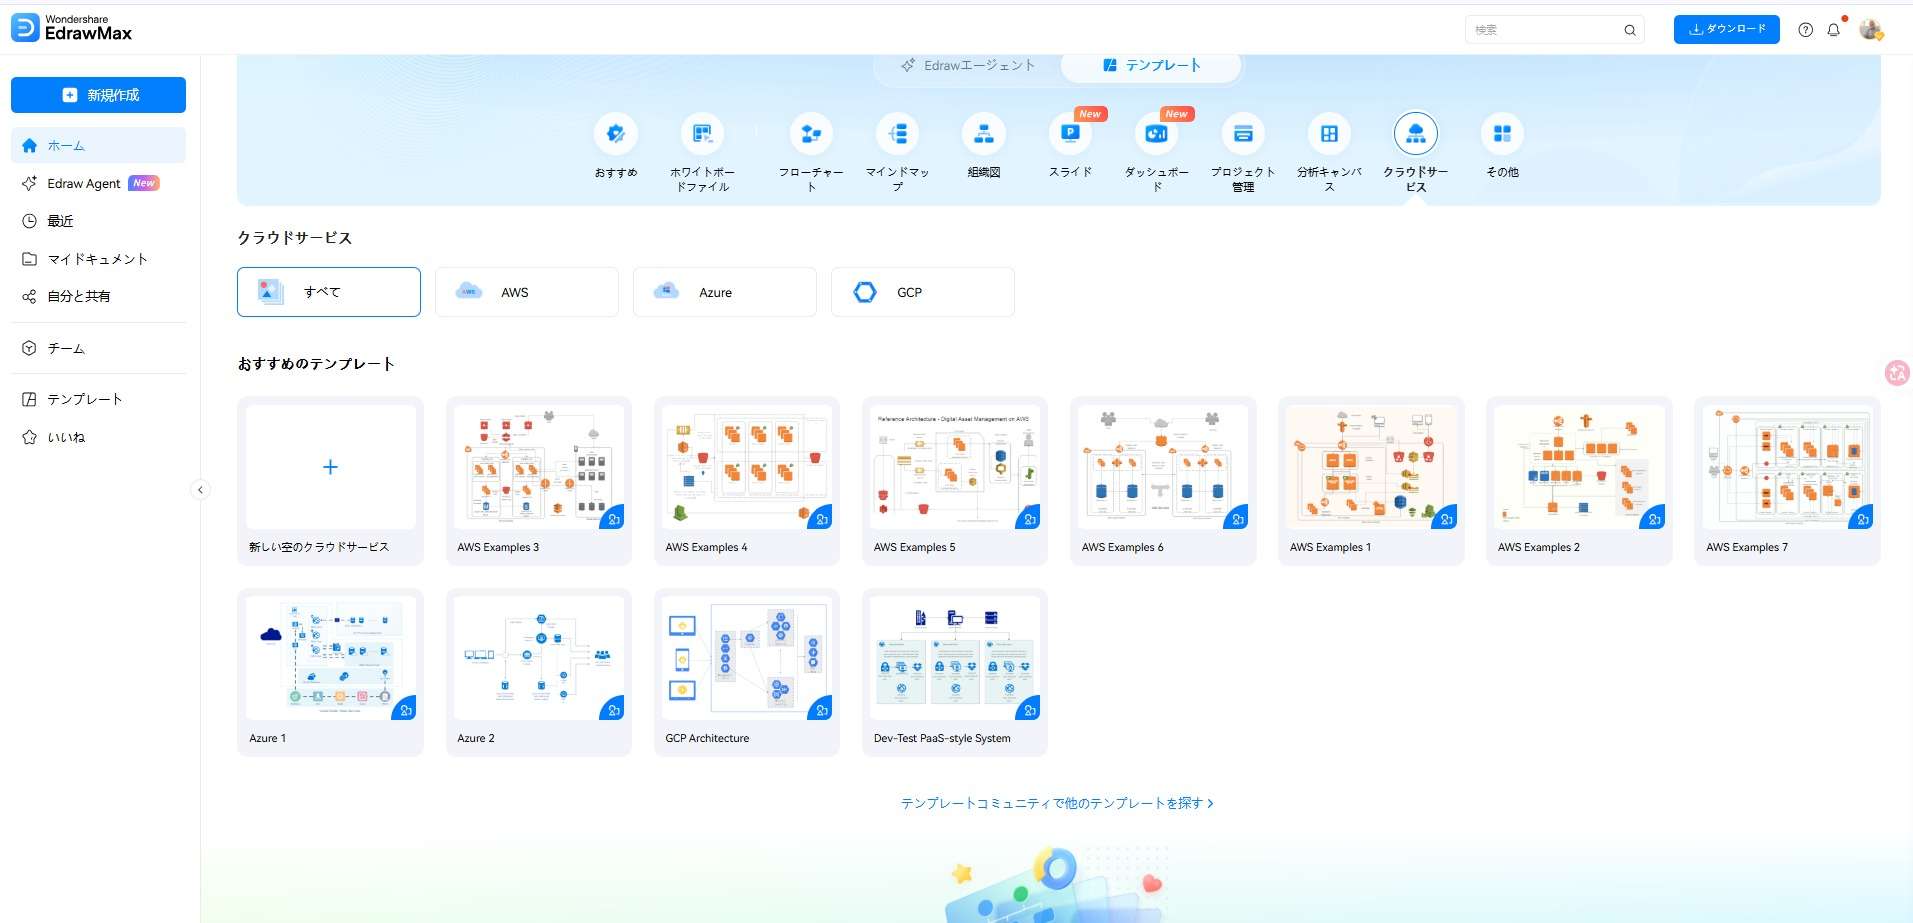The width and height of the screenshot is (1913, 923).
Task: Click the 組織図 category icon
Action: [984, 133]
